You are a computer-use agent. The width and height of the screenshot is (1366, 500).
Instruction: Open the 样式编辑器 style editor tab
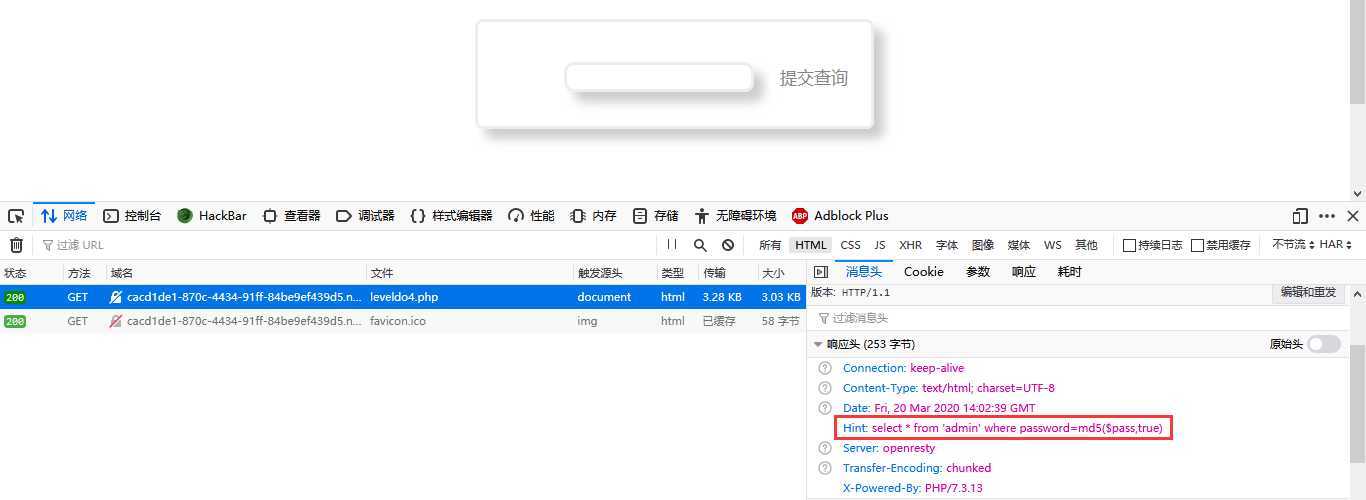[451, 216]
